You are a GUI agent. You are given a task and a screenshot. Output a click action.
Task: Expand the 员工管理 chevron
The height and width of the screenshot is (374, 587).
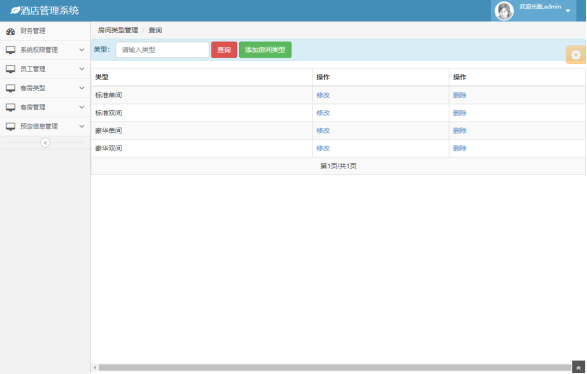tap(82, 69)
